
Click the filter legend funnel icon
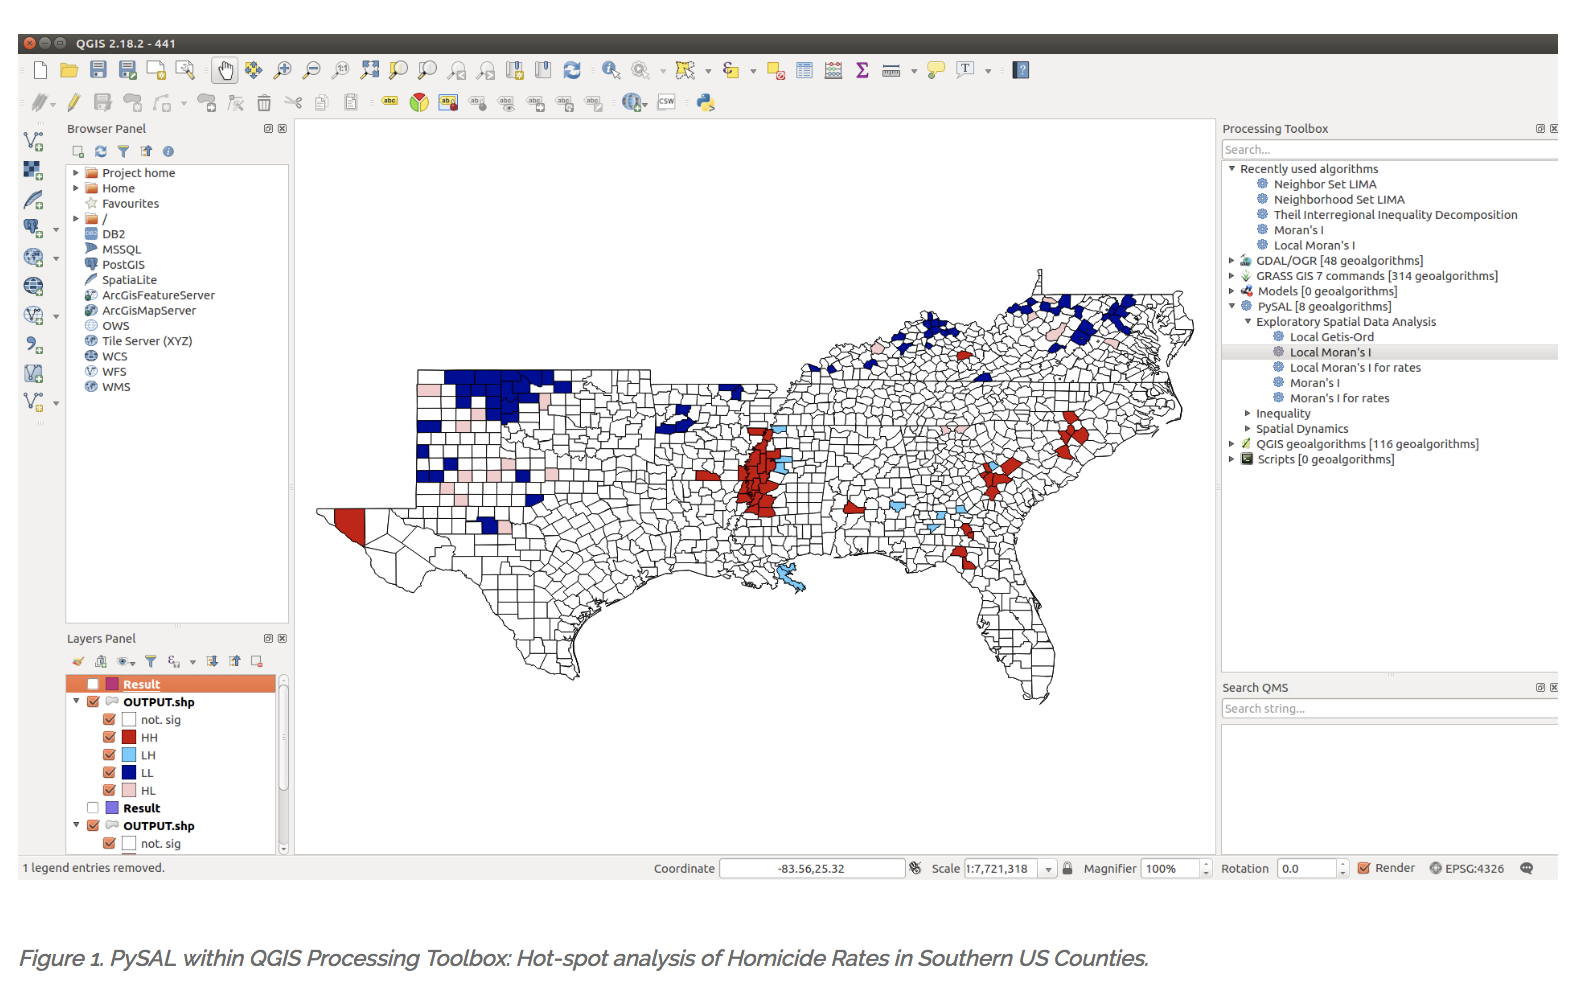pyautogui.click(x=150, y=661)
